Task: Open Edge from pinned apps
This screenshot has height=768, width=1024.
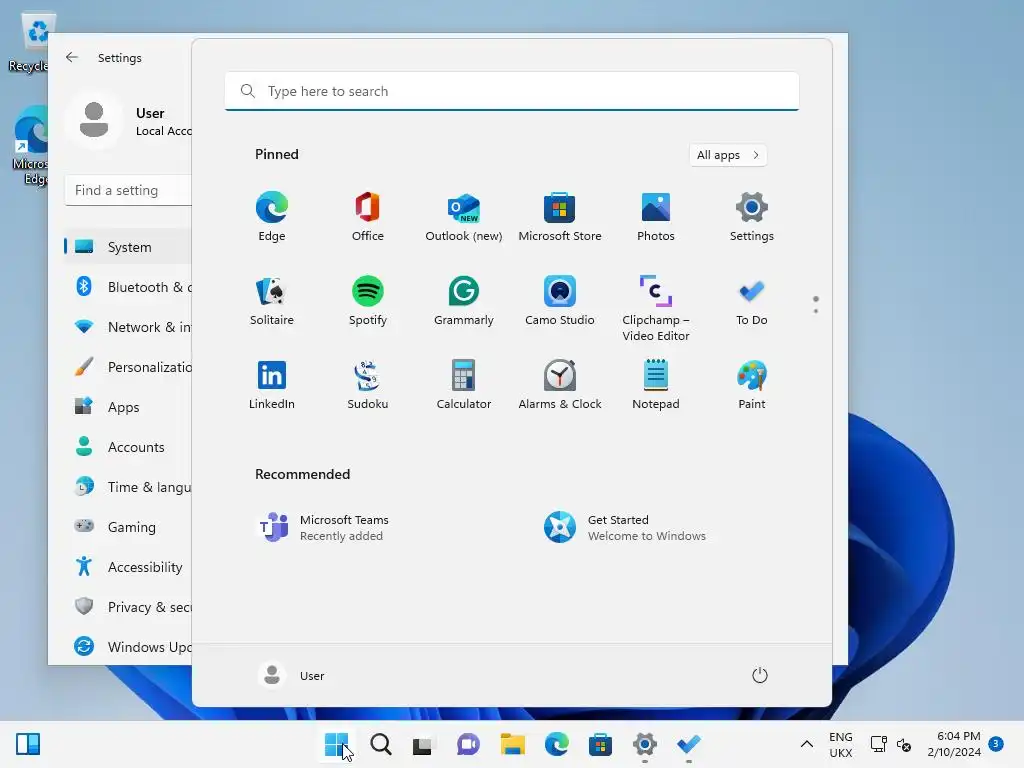Action: click(x=272, y=217)
